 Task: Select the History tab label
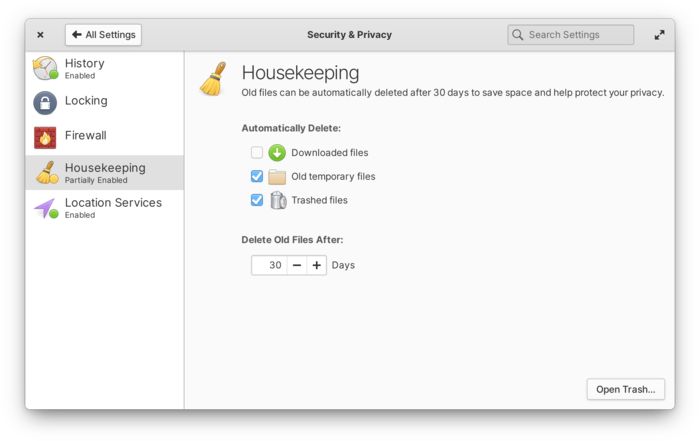(x=85, y=63)
